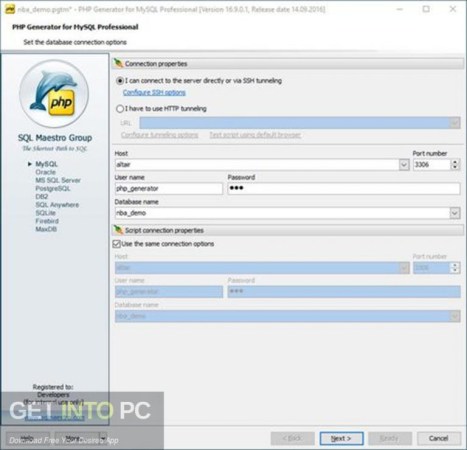
Task: Click the Script connection properties section icon
Action: click(118, 230)
